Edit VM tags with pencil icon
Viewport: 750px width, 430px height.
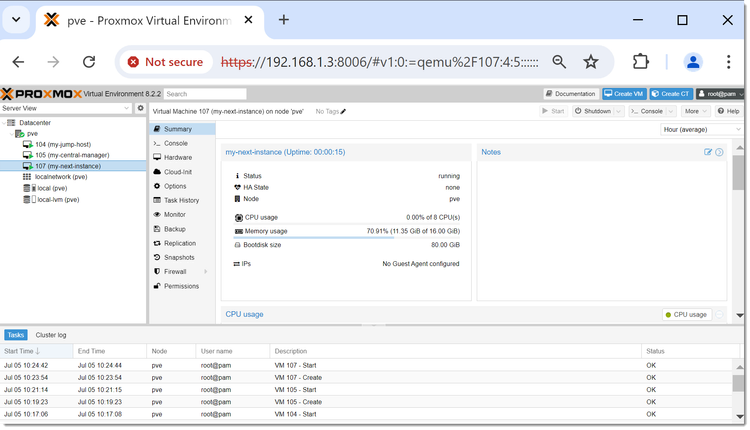[343, 111]
